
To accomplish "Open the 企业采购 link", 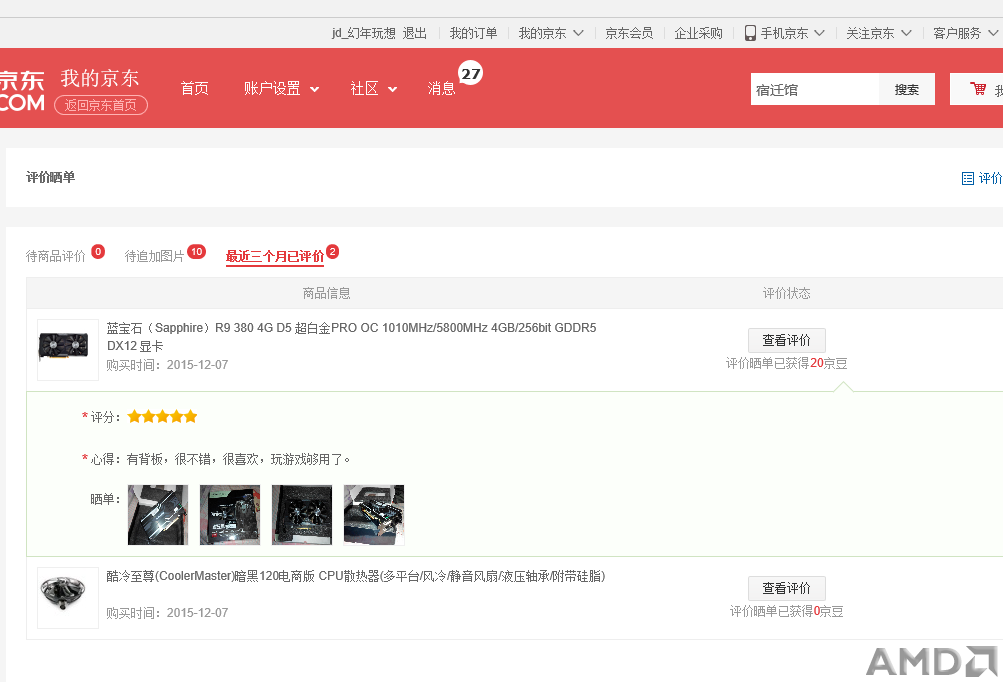I will (699, 33).
